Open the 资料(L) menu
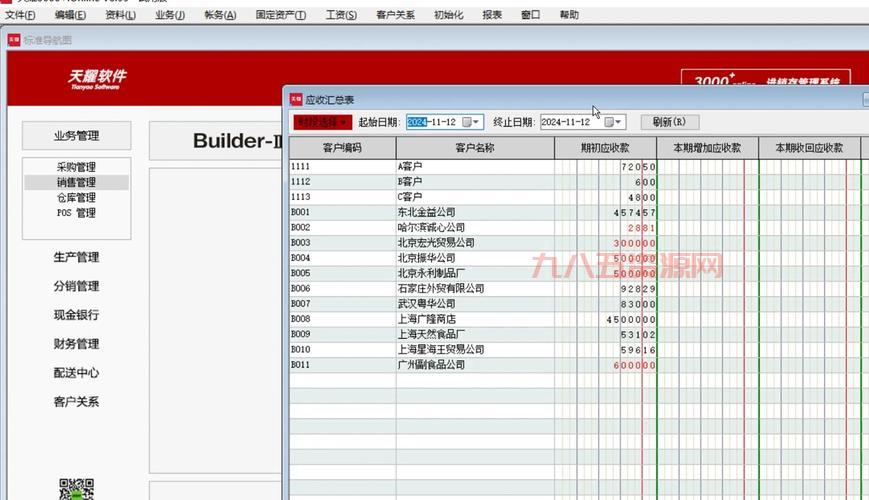The width and height of the screenshot is (869, 500). click(x=120, y=15)
